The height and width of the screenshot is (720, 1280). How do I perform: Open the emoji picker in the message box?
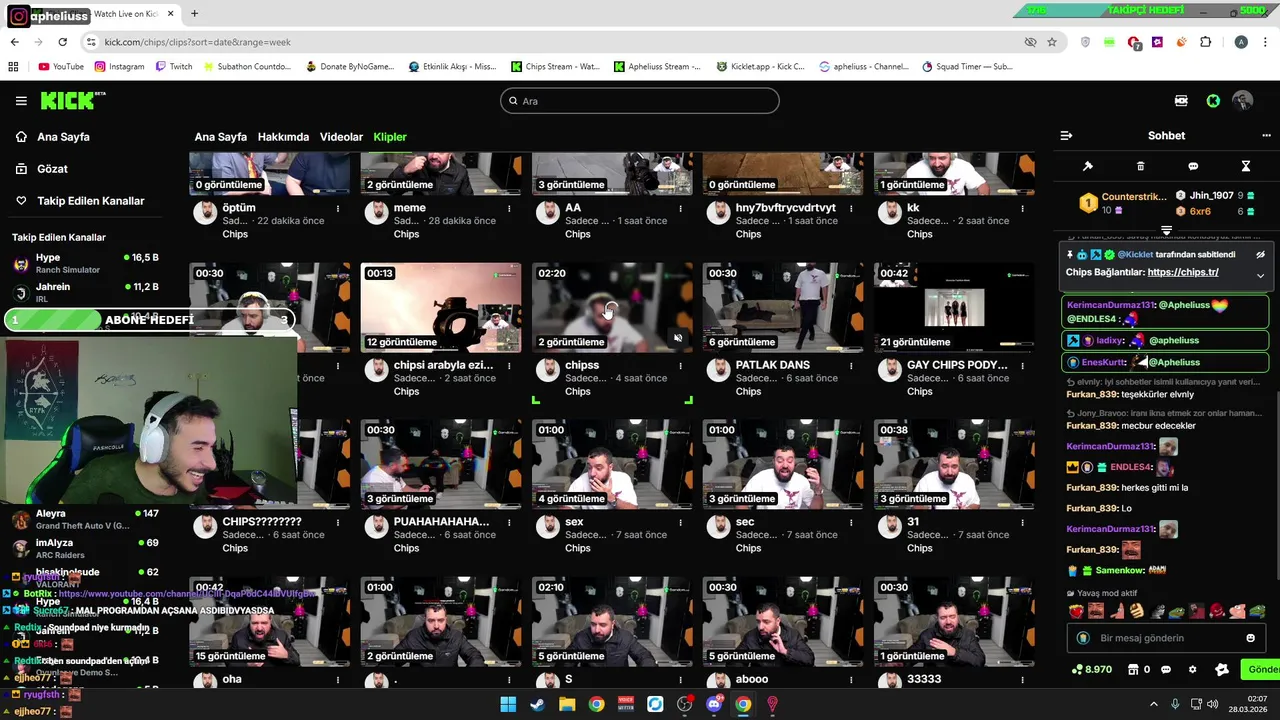[1250, 638]
